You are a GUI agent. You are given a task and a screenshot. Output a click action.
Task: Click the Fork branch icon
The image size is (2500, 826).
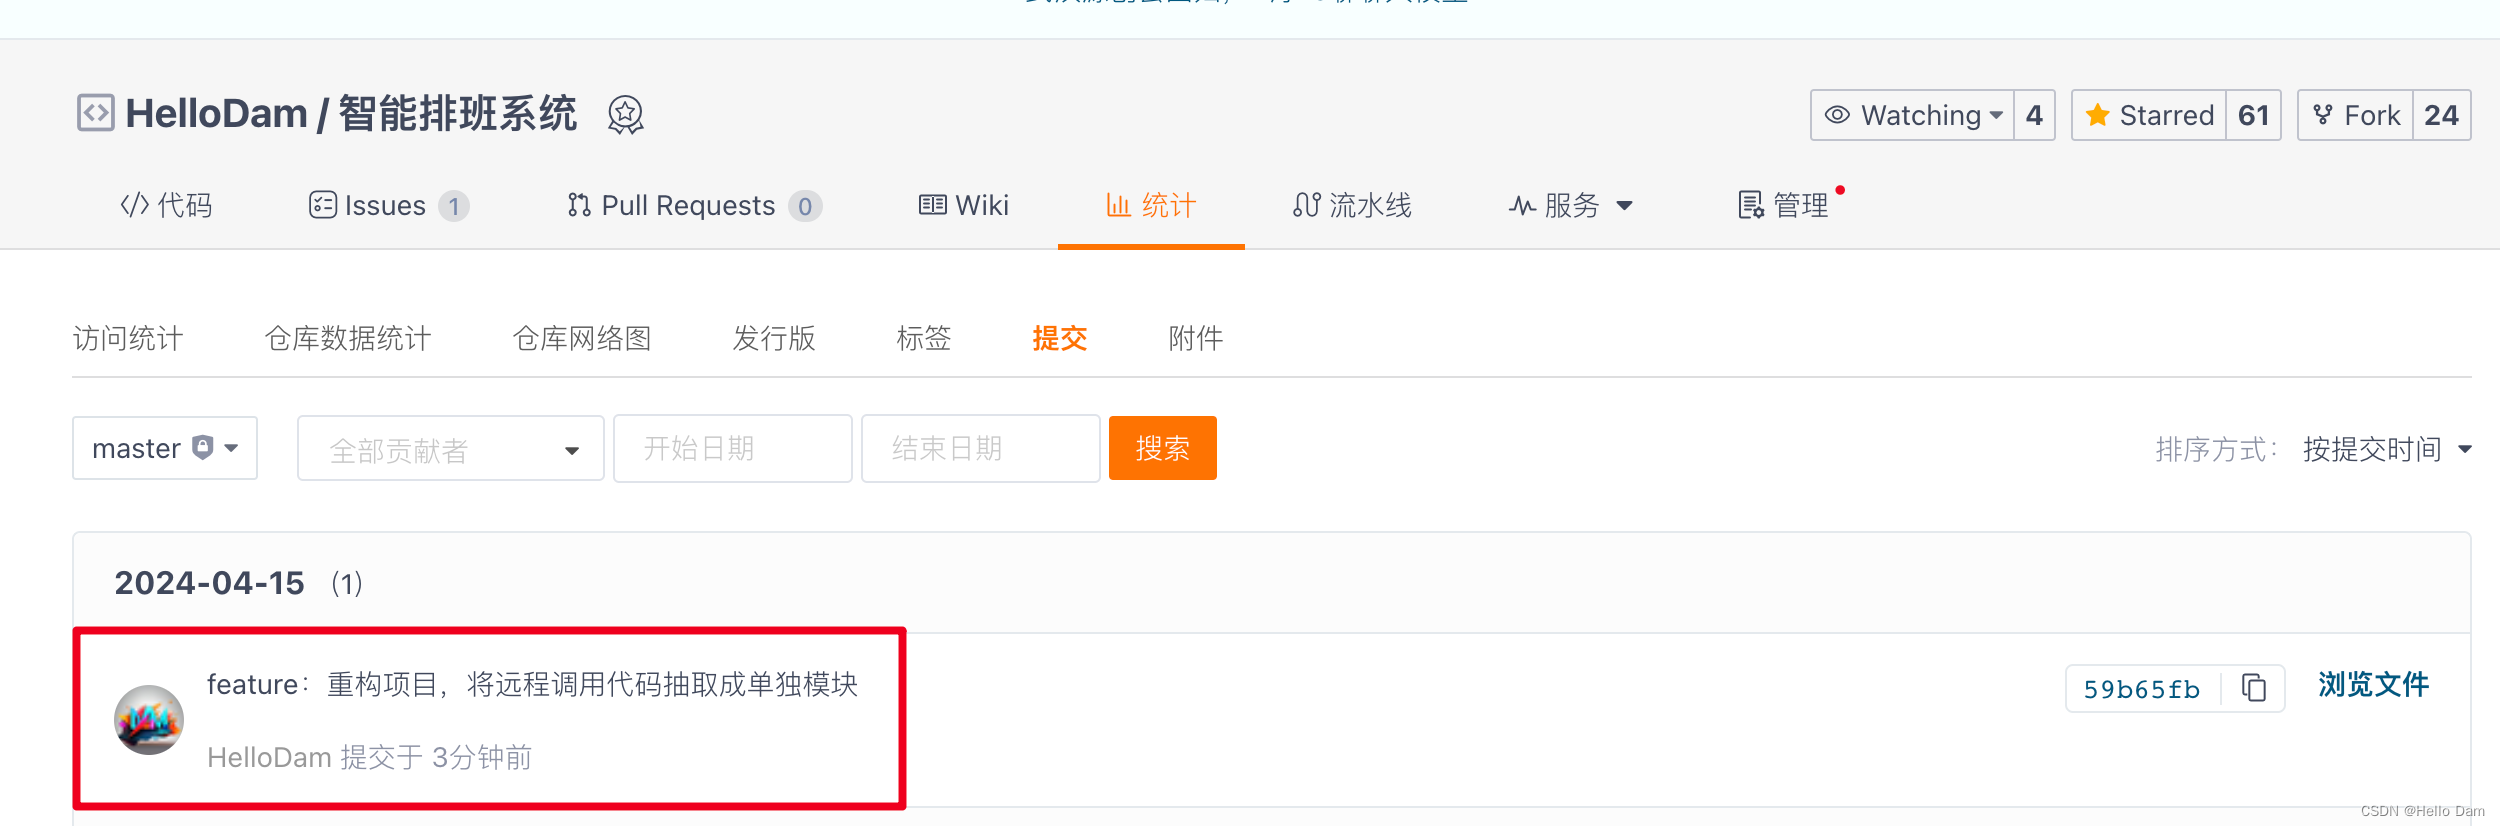pyautogui.click(x=2323, y=115)
